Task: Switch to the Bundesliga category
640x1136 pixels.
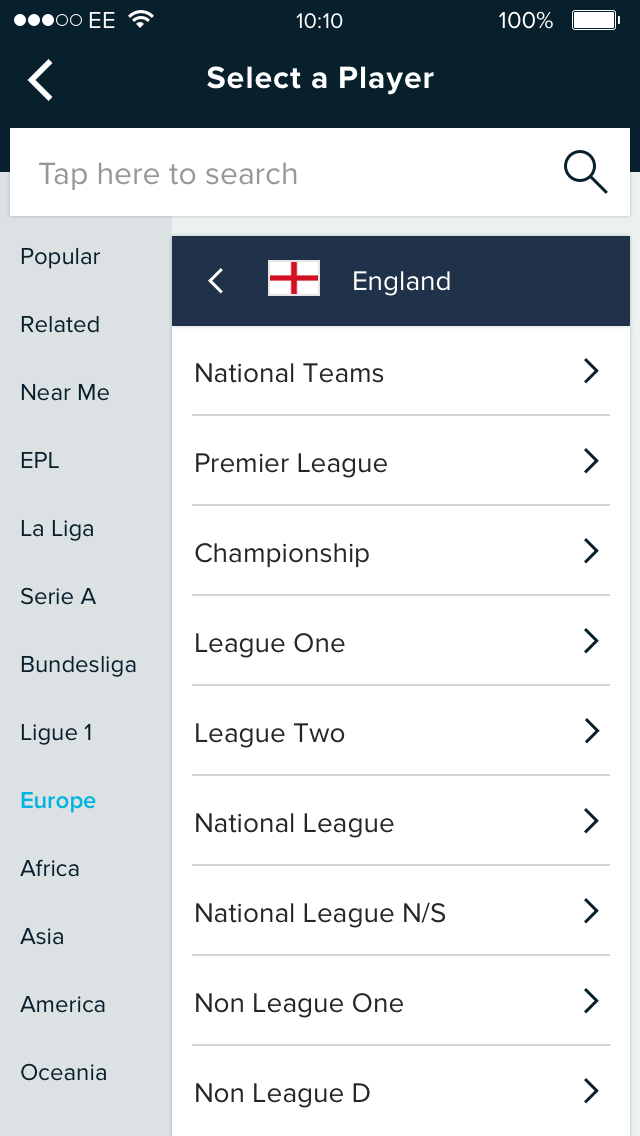Action: (x=78, y=665)
